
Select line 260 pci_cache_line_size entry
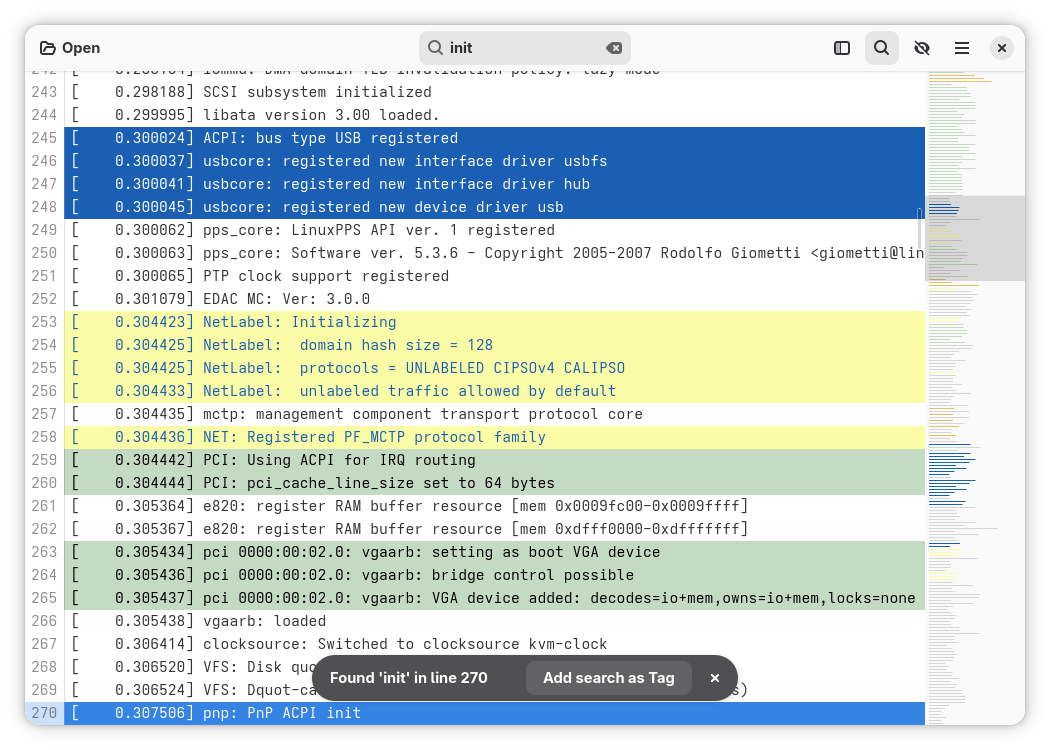pyautogui.click(x=494, y=483)
